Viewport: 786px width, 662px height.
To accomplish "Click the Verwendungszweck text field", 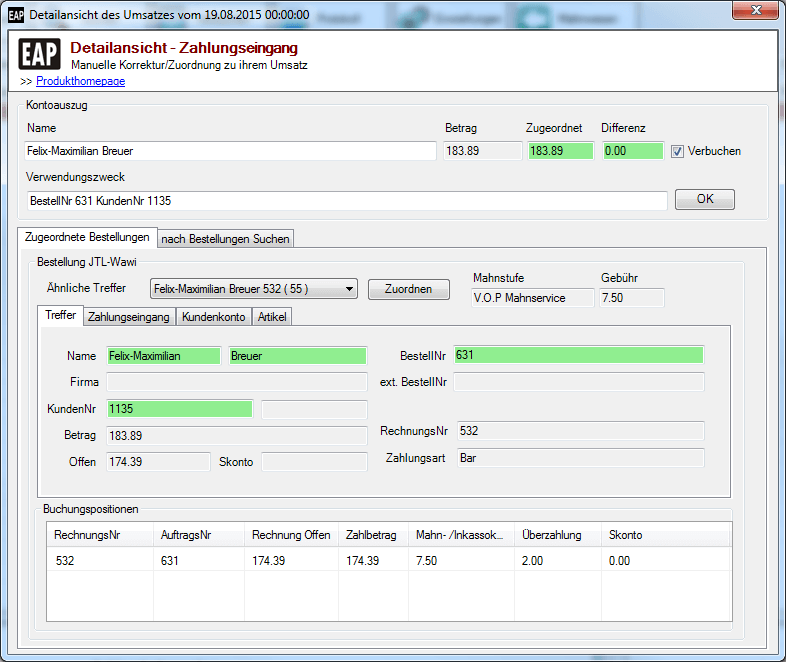I will pyautogui.click(x=347, y=201).
